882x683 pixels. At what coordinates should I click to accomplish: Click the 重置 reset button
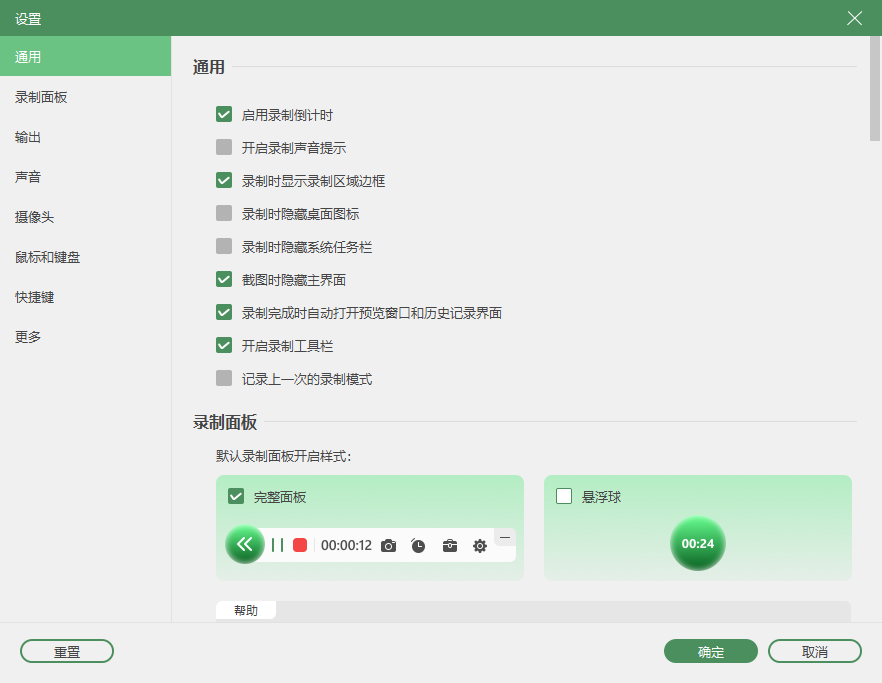pyautogui.click(x=67, y=651)
